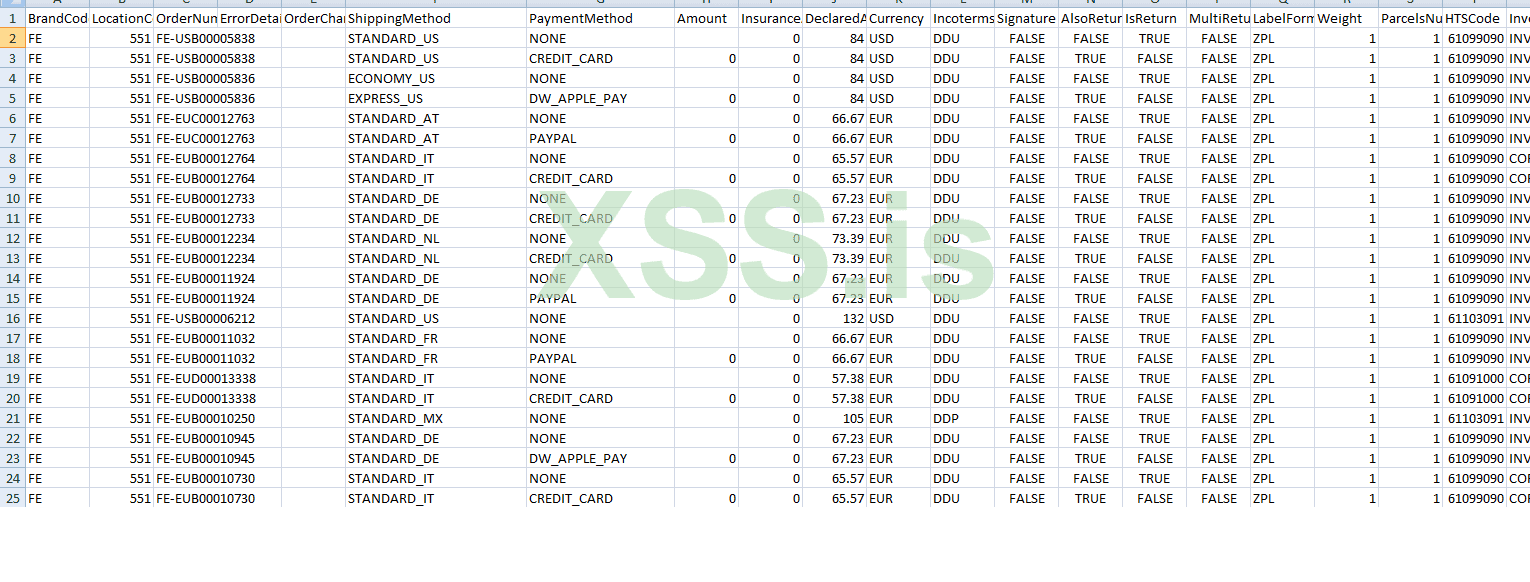Select the DDP incoterms cell
Viewport: 1530px width, 582px height.
pyautogui.click(x=946, y=418)
